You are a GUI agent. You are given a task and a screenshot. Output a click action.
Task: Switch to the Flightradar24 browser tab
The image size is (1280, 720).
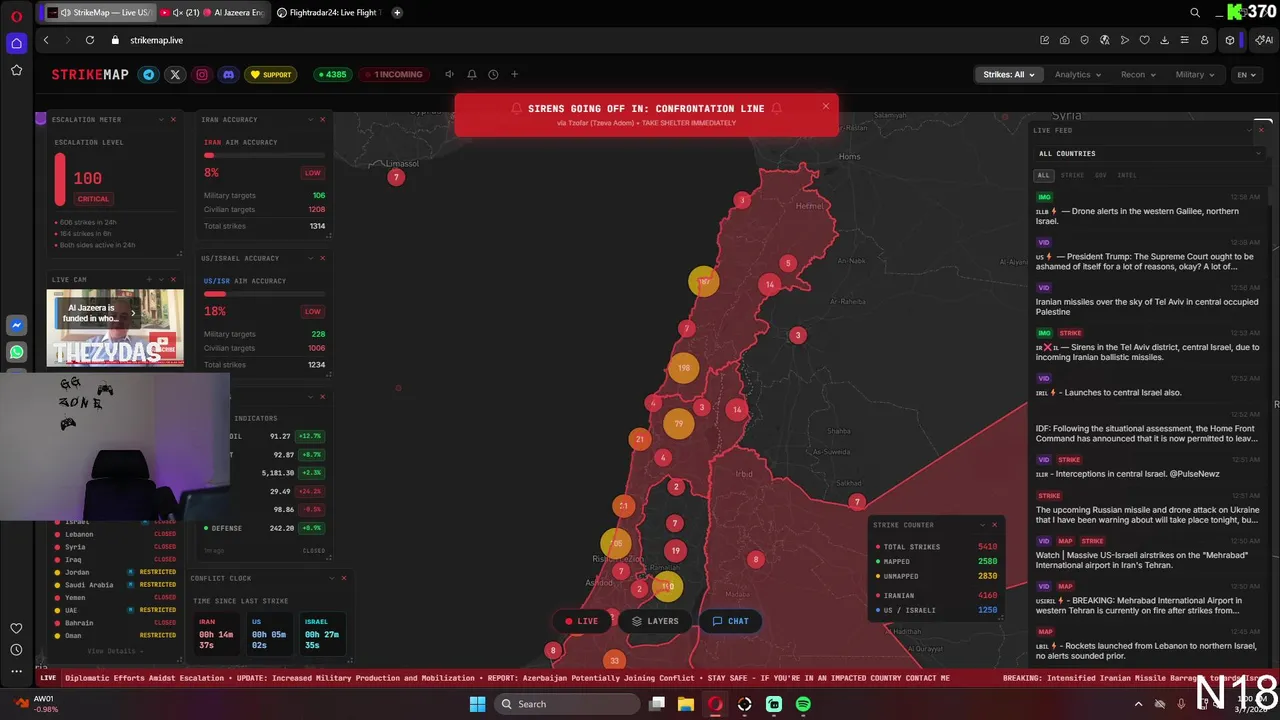[328, 12]
